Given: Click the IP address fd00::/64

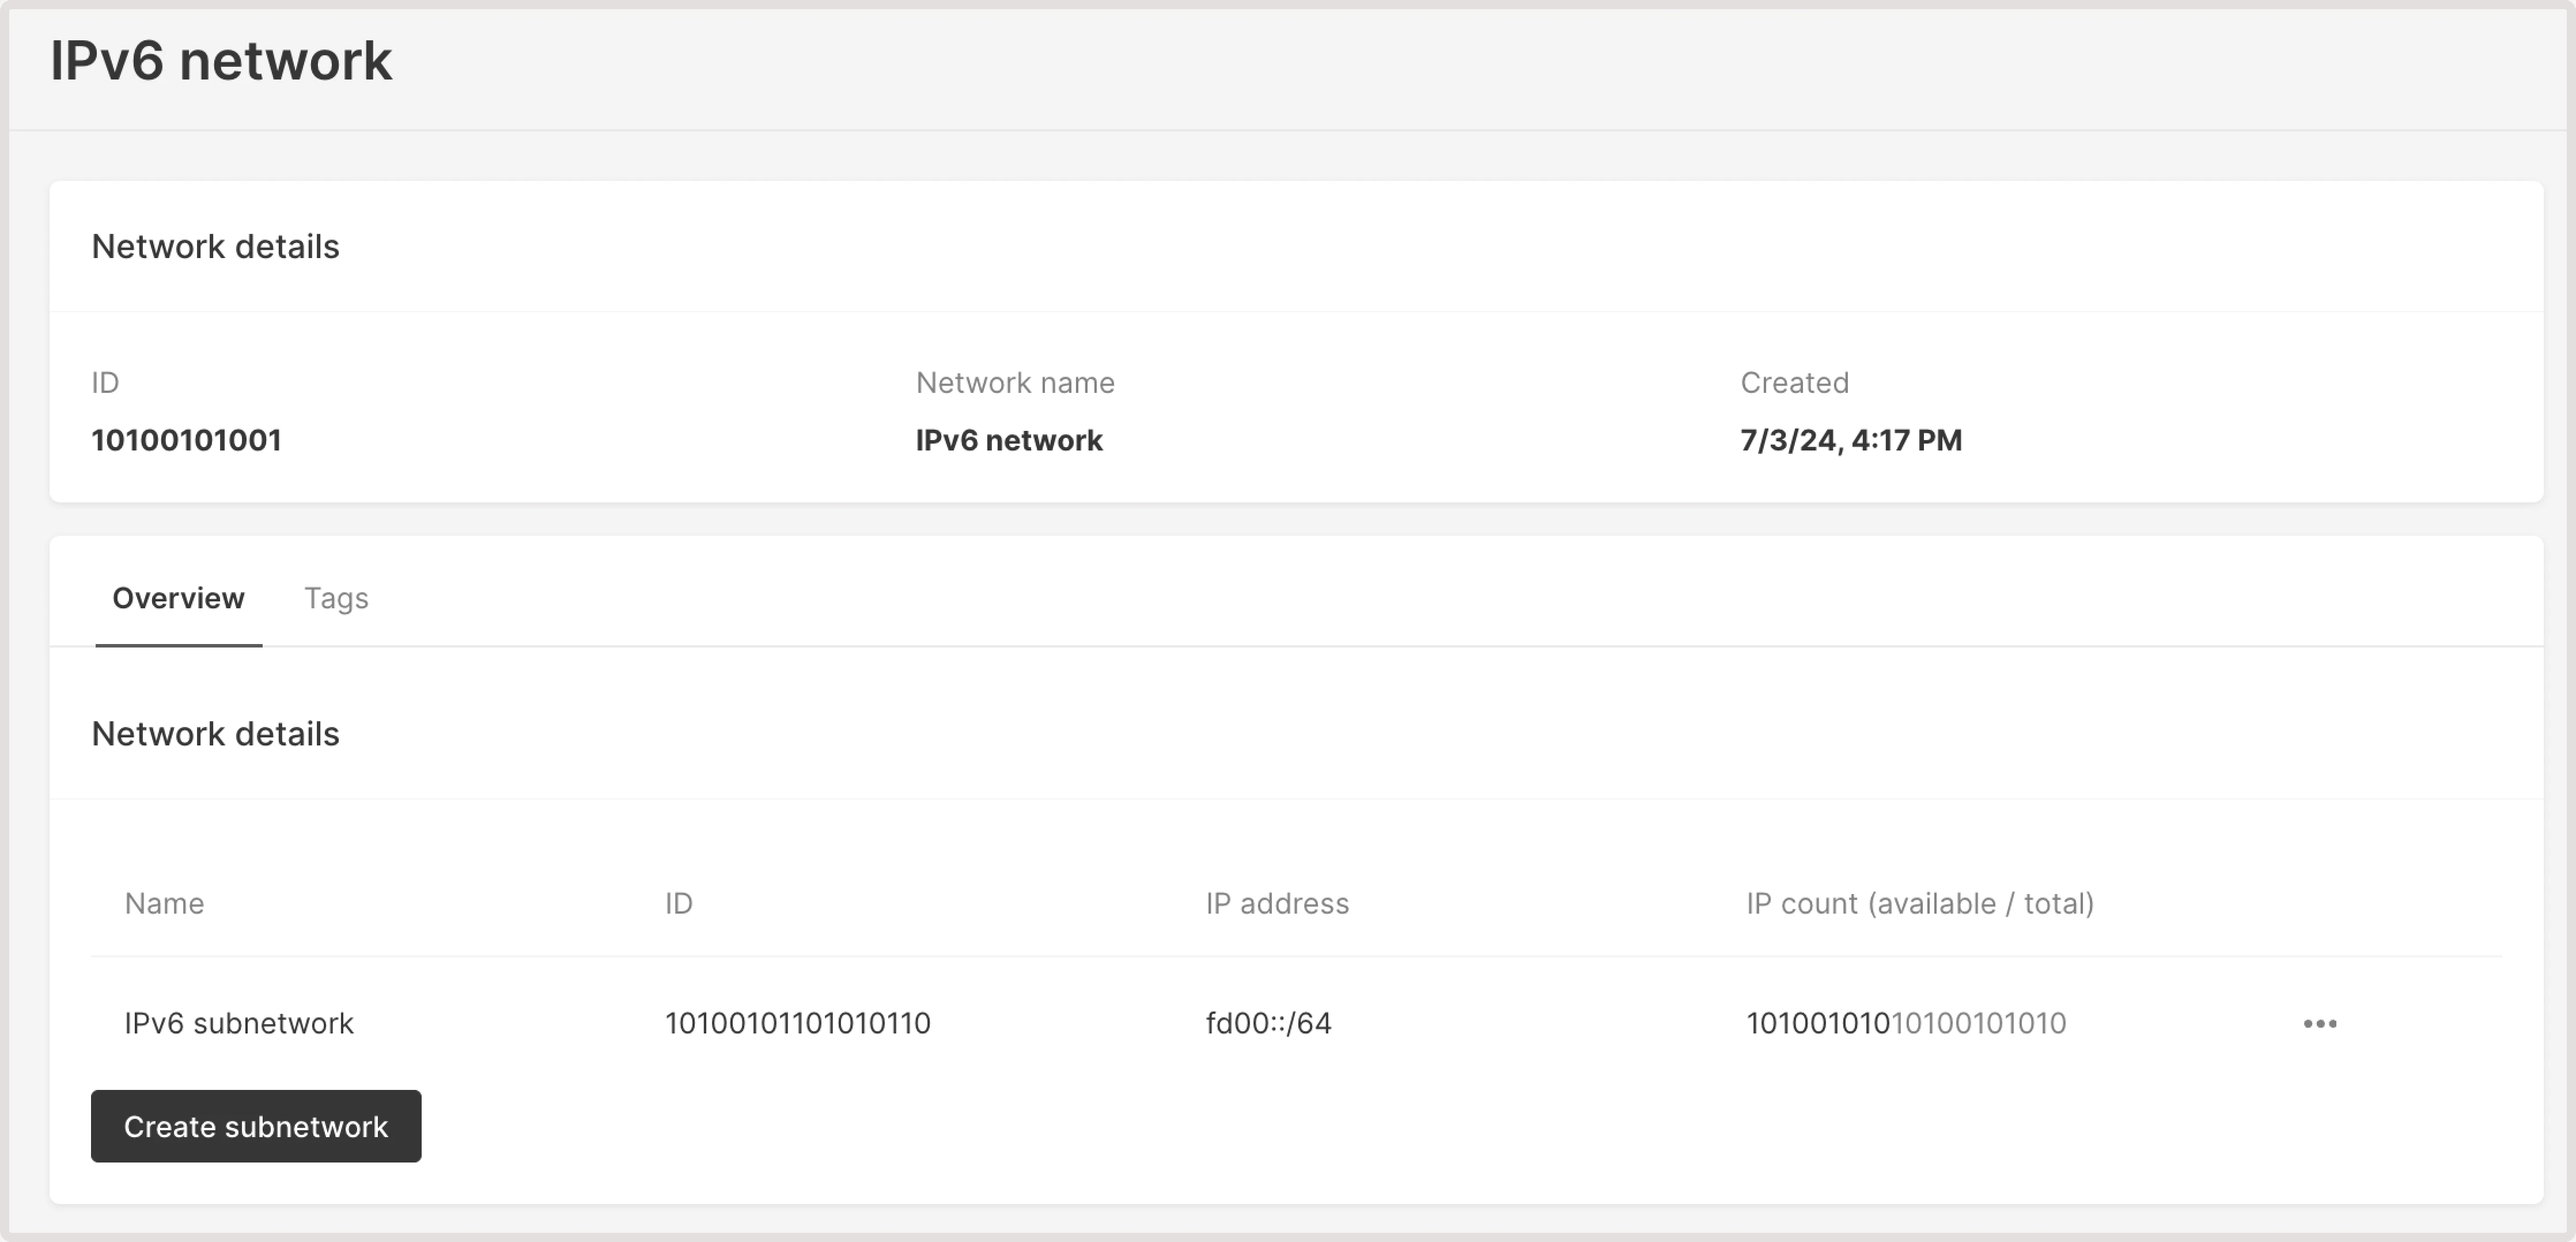Looking at the screenshot, I should [1268, 1022].
